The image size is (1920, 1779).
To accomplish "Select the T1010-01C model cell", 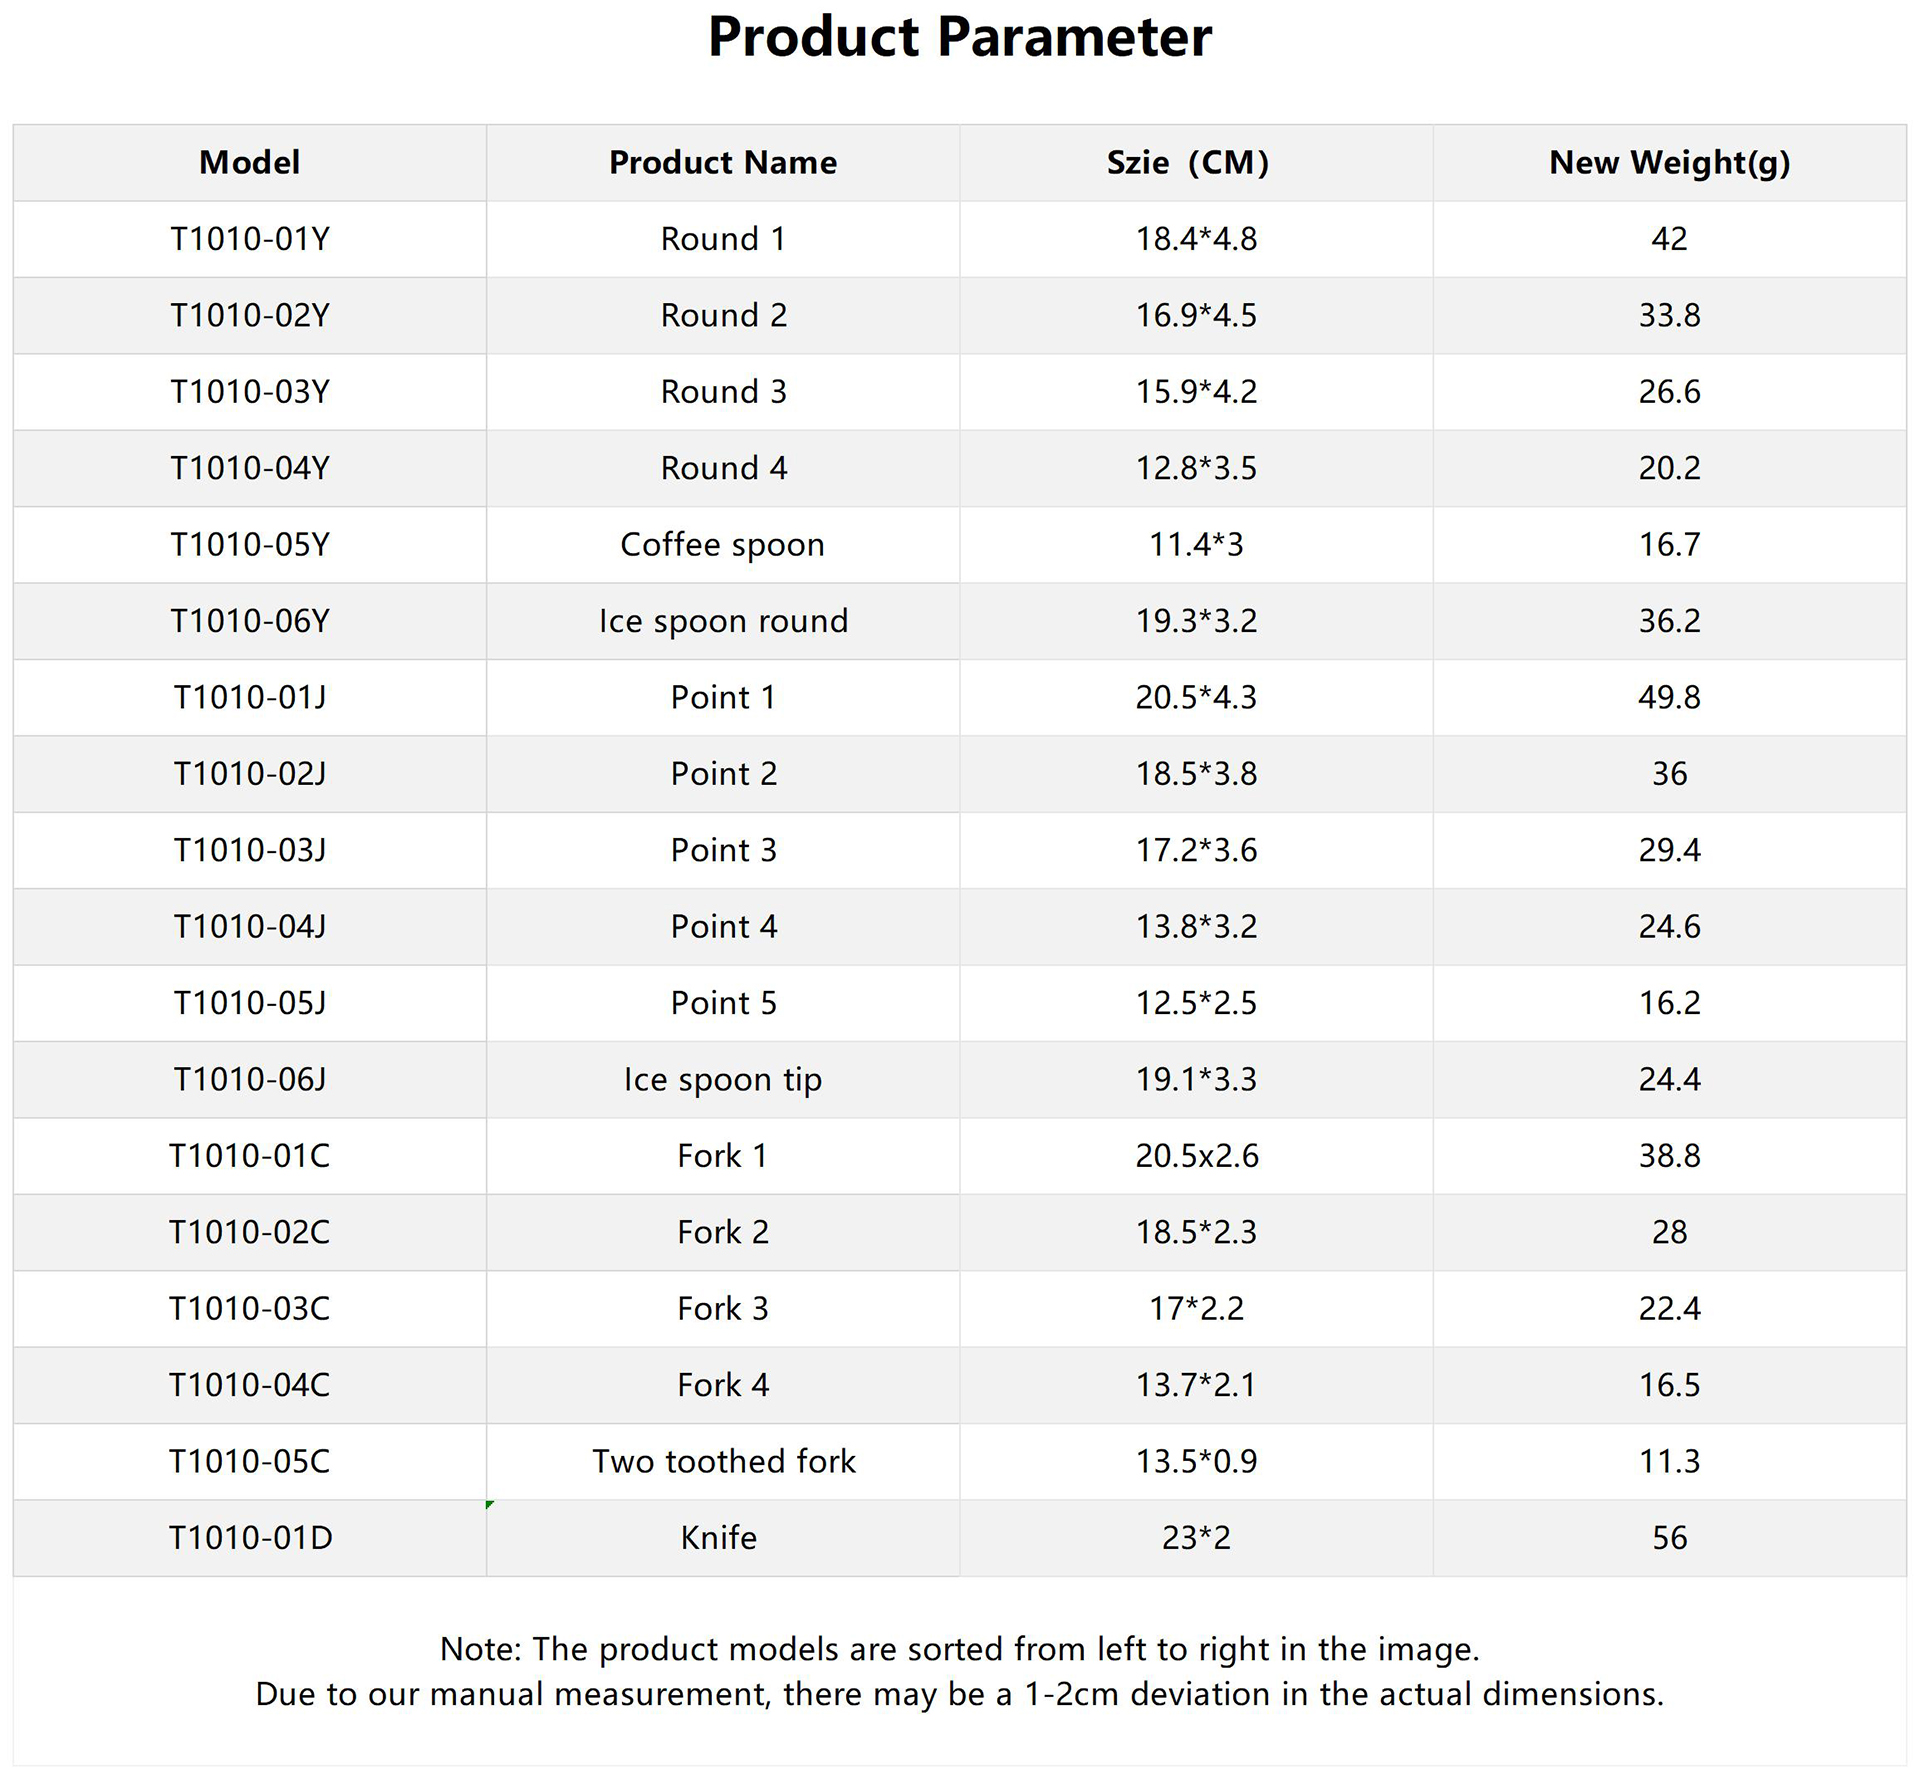I will [249, 1156].
